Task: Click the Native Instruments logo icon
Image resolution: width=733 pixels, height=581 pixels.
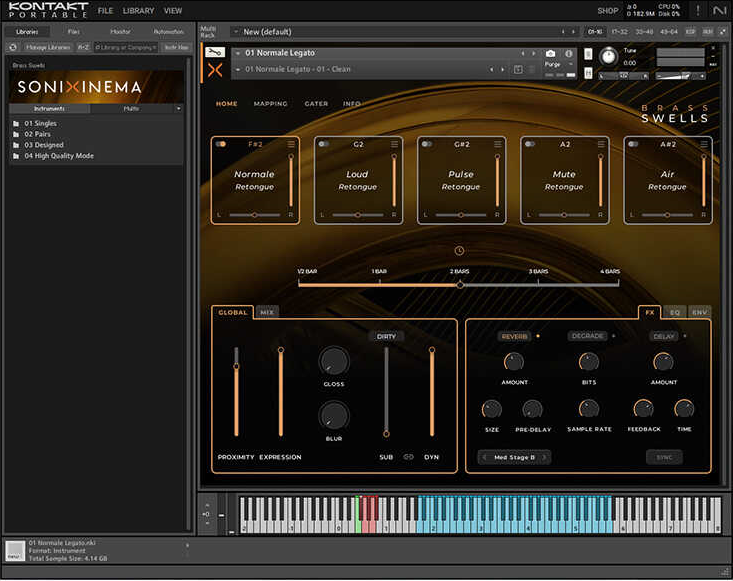Action: (x=719, y=10)
